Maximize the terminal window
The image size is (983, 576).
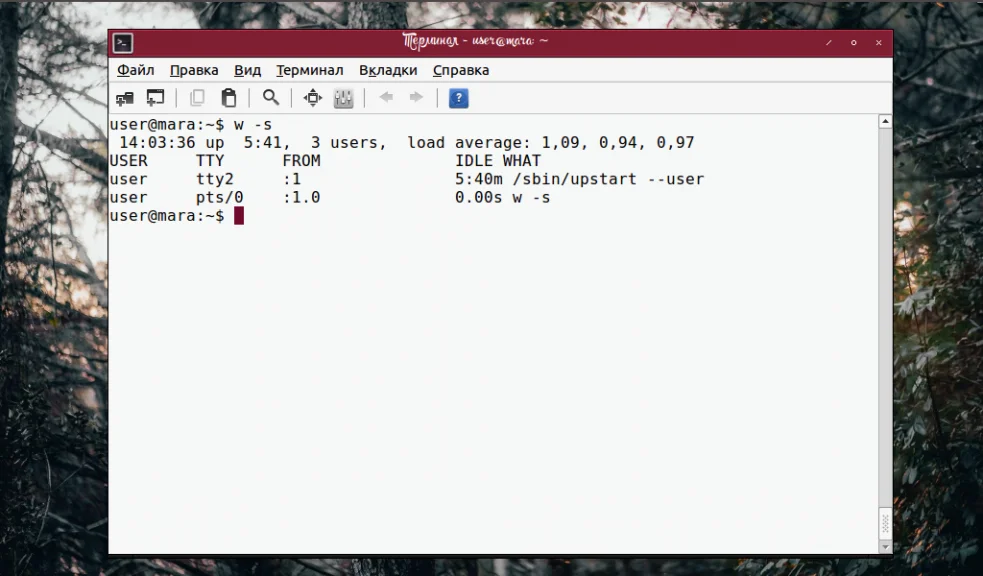coord(853,43)
